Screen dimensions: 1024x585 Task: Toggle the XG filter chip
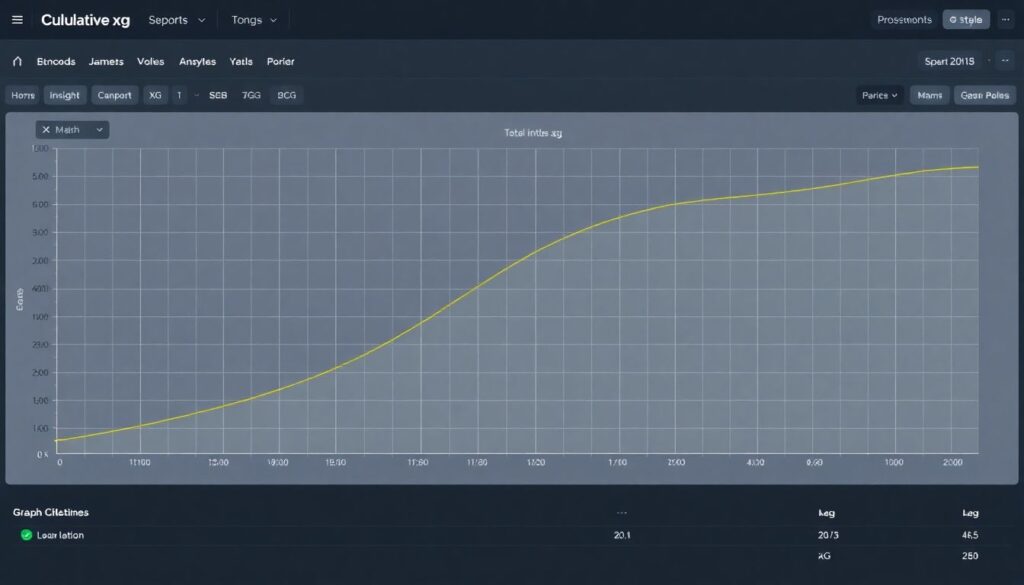(154, 95)
